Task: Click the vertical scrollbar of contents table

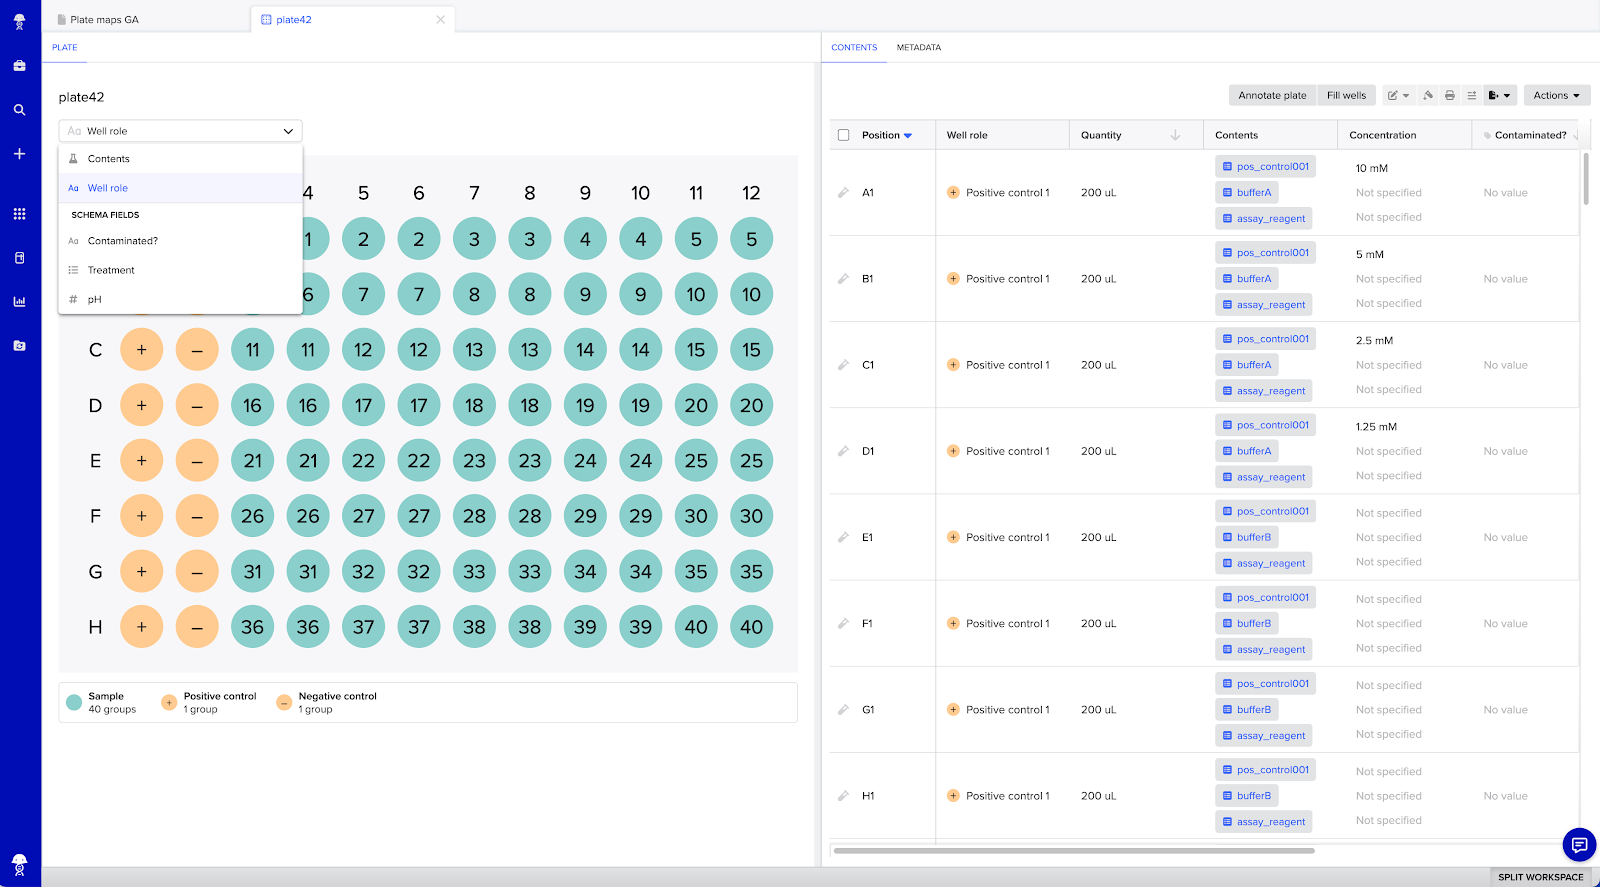Action: [1585, 179]
